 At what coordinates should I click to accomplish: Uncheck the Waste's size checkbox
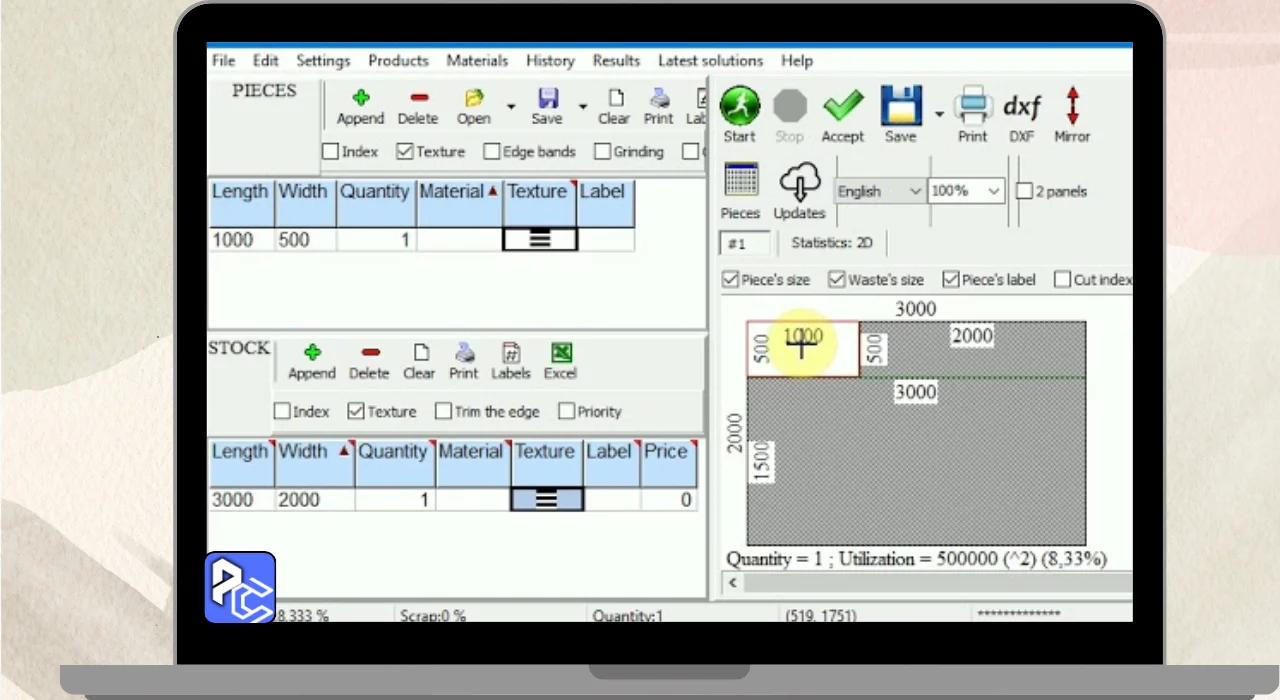pos(837,280)
